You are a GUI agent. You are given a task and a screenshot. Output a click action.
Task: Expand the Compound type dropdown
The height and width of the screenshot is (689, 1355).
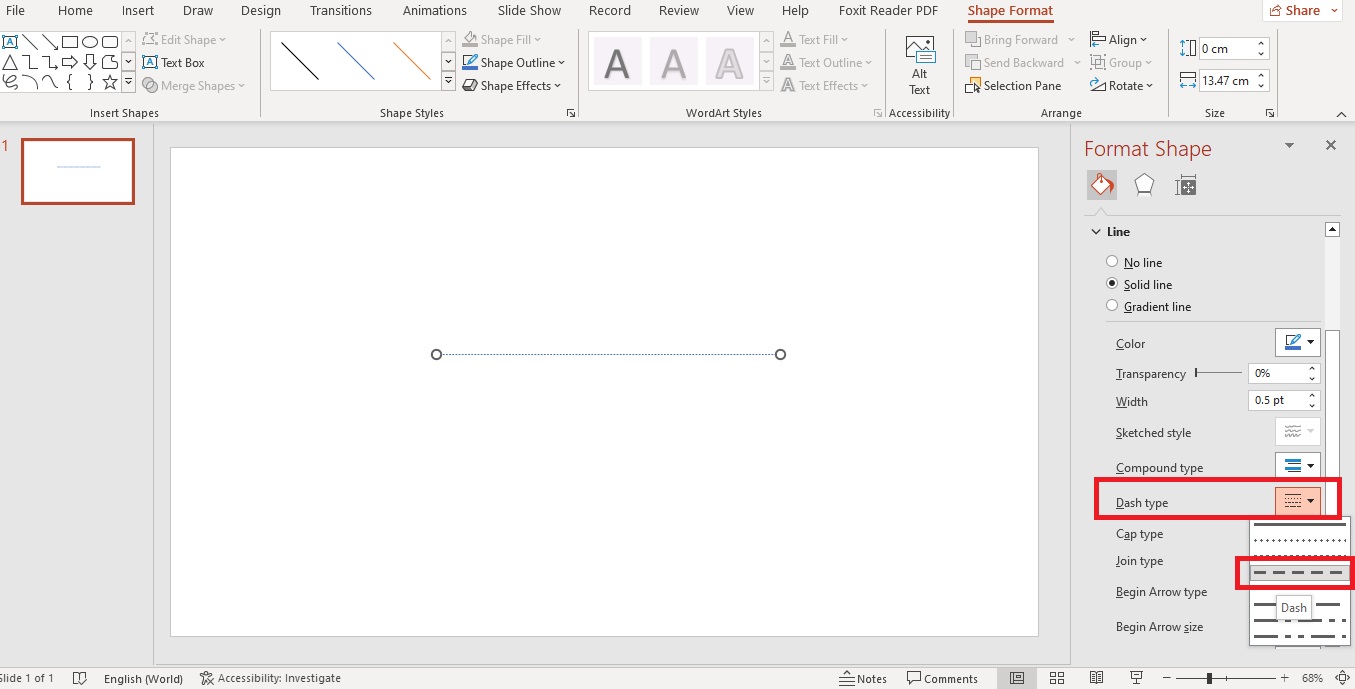point(1297,466)
